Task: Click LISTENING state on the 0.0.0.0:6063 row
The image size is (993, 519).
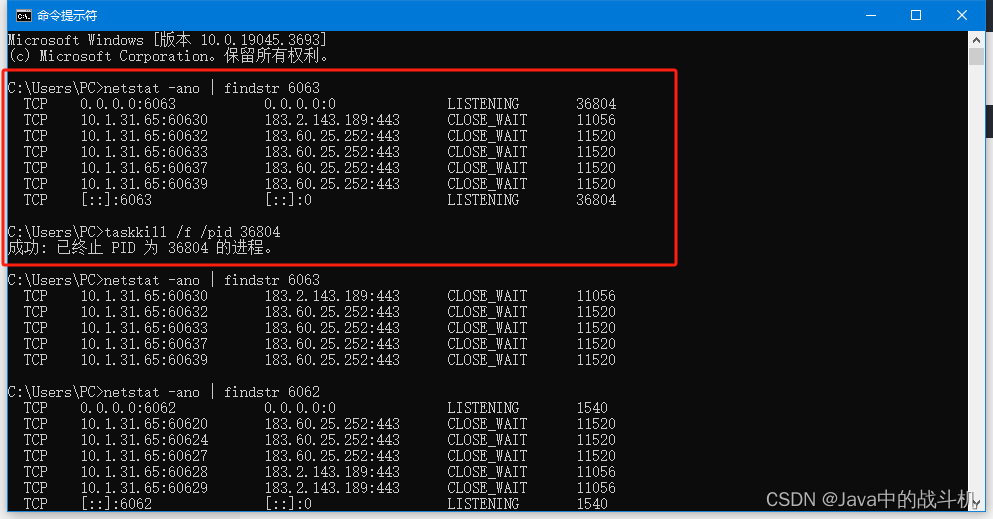Action: 483,104
